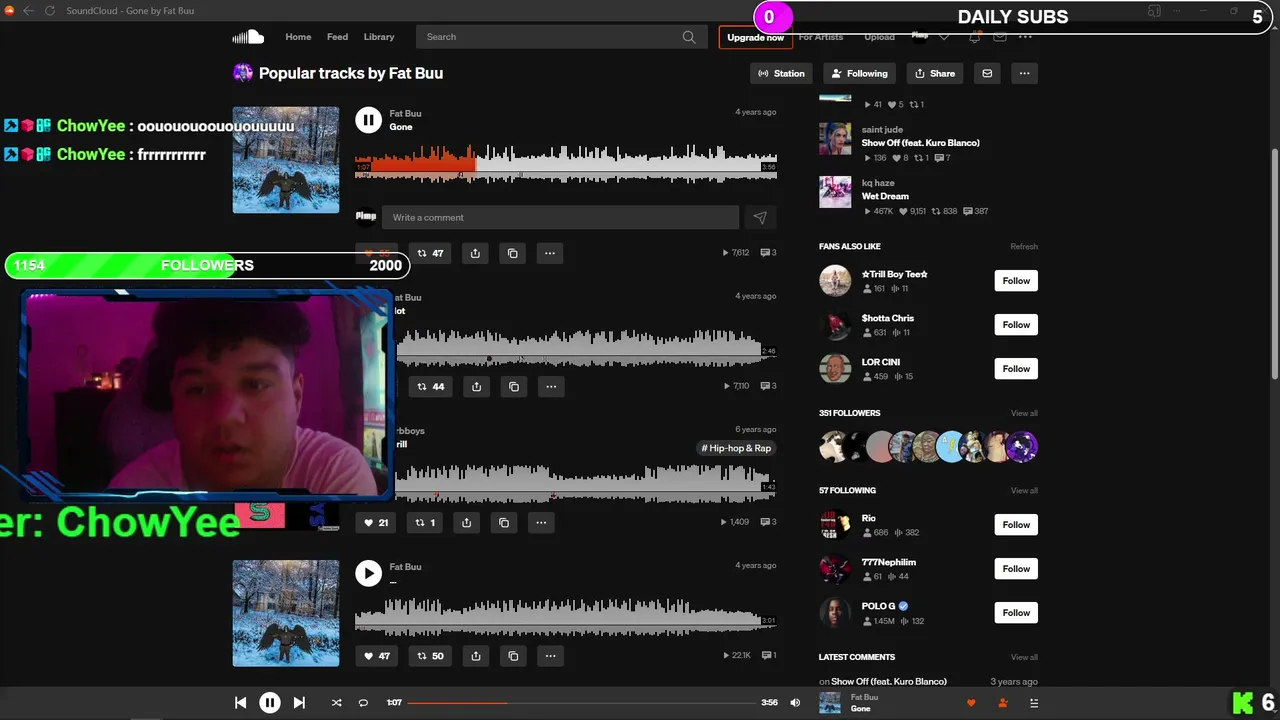1280x720 pixels.
Task: Copy link of the track with 21 likes
Action: click(504, 522)
